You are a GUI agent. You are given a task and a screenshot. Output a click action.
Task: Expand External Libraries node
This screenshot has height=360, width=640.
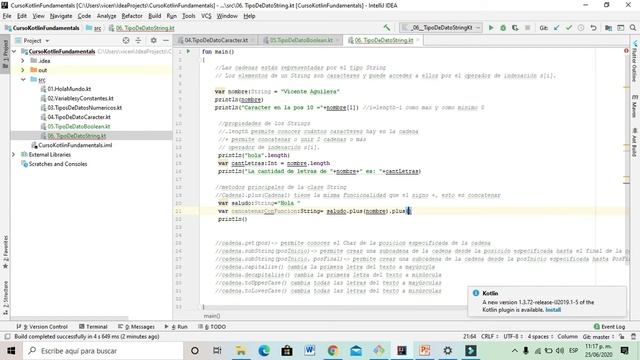pos(14,155)
